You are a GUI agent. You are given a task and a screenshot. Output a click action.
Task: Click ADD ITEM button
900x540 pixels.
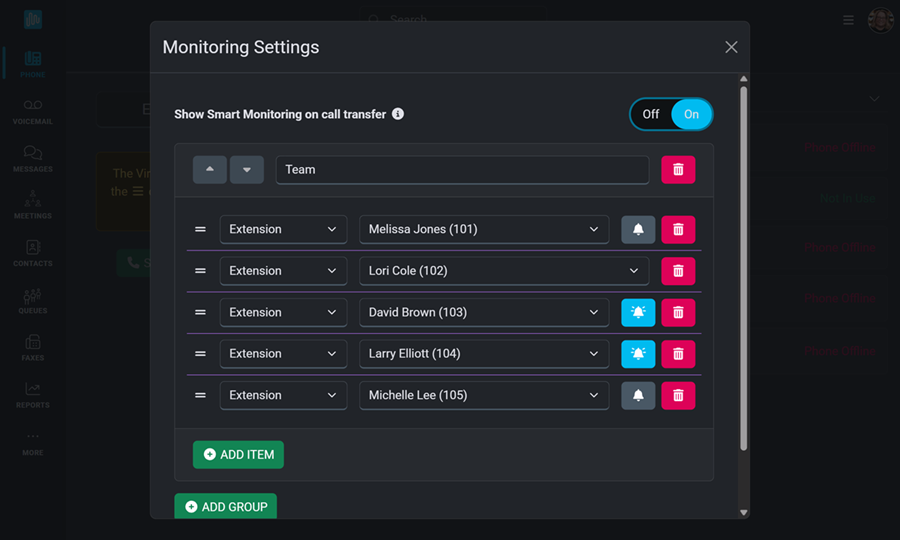(x=238, y=454)
